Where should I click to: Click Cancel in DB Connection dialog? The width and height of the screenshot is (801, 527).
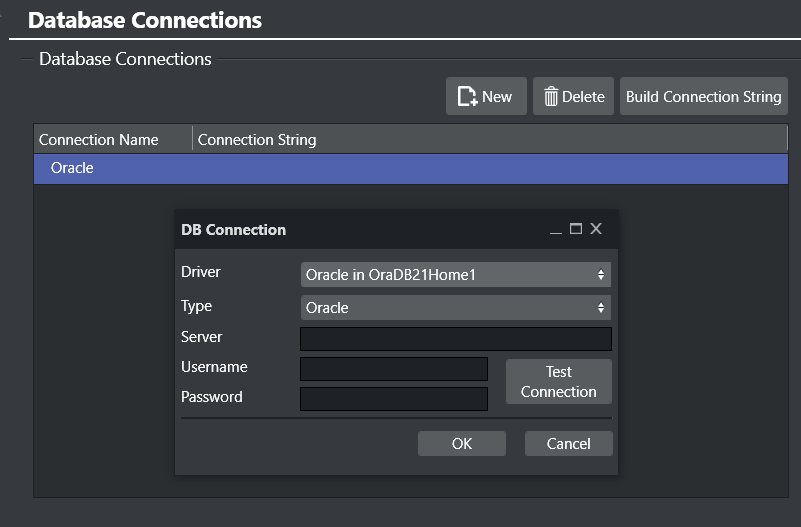click(568, 444)
